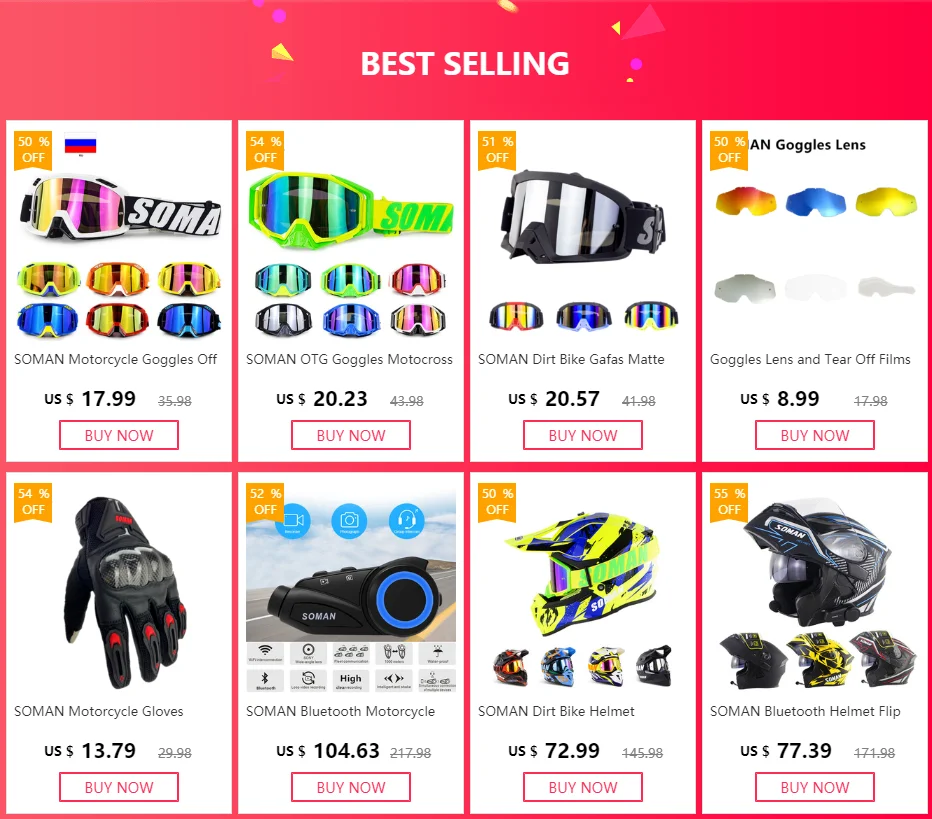Click the 55% OFF badge on flip helmet
The image size is (932, 819).
tap(729, 502)
